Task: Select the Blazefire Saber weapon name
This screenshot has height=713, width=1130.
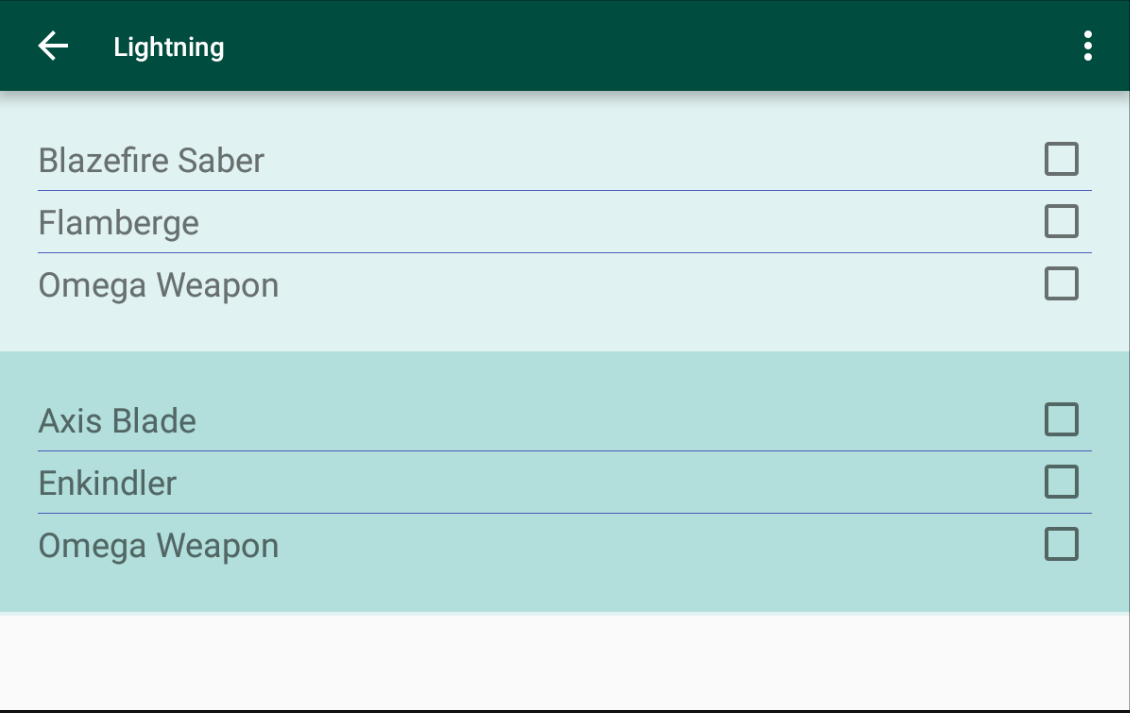Action: click(x=151, y=160)
